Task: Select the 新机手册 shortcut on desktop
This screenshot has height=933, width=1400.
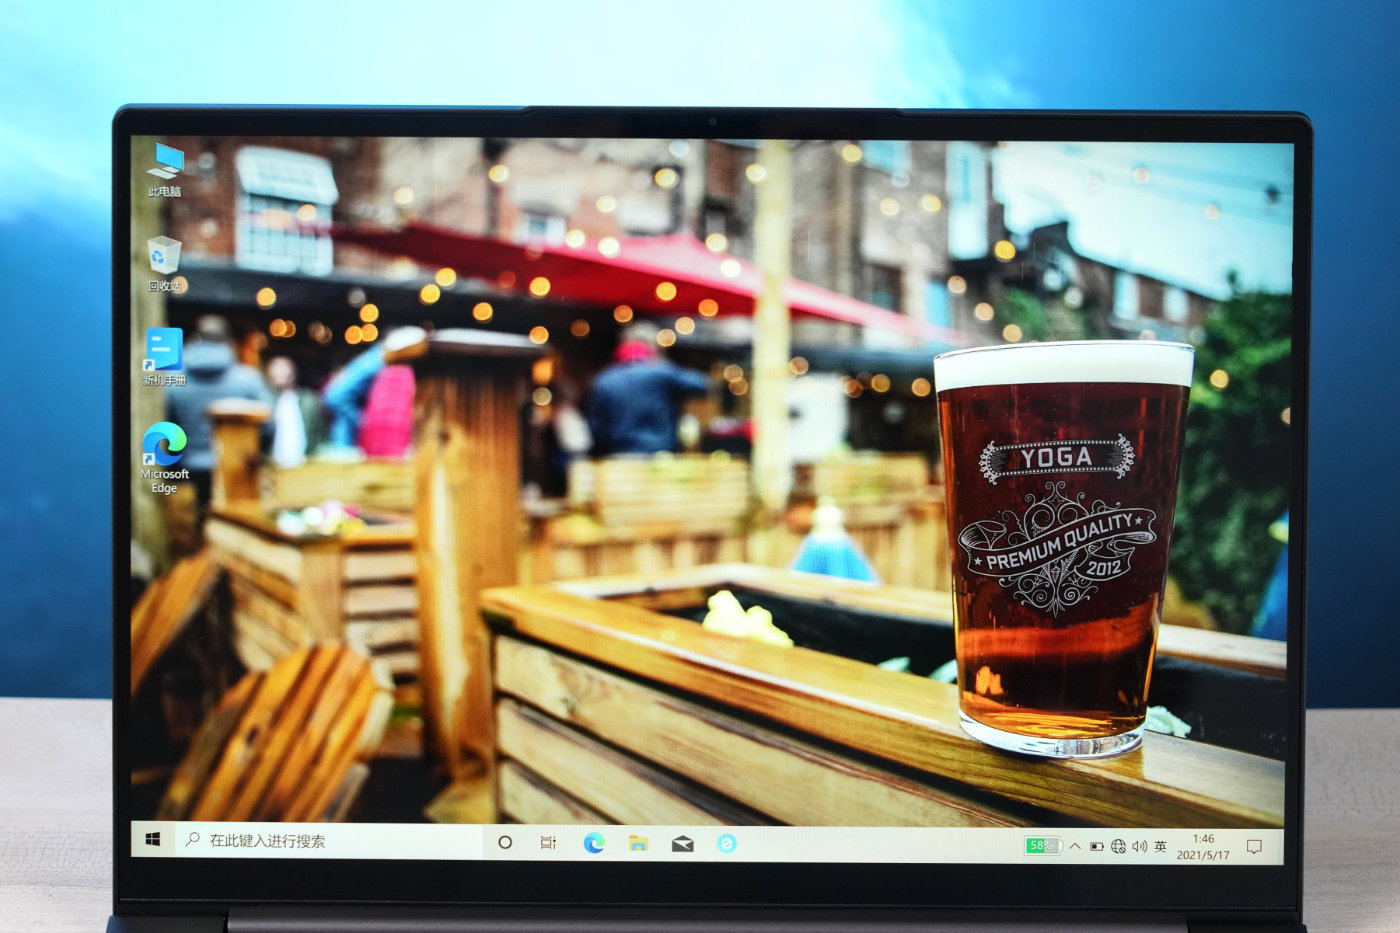Action: [x=164, y=357]
